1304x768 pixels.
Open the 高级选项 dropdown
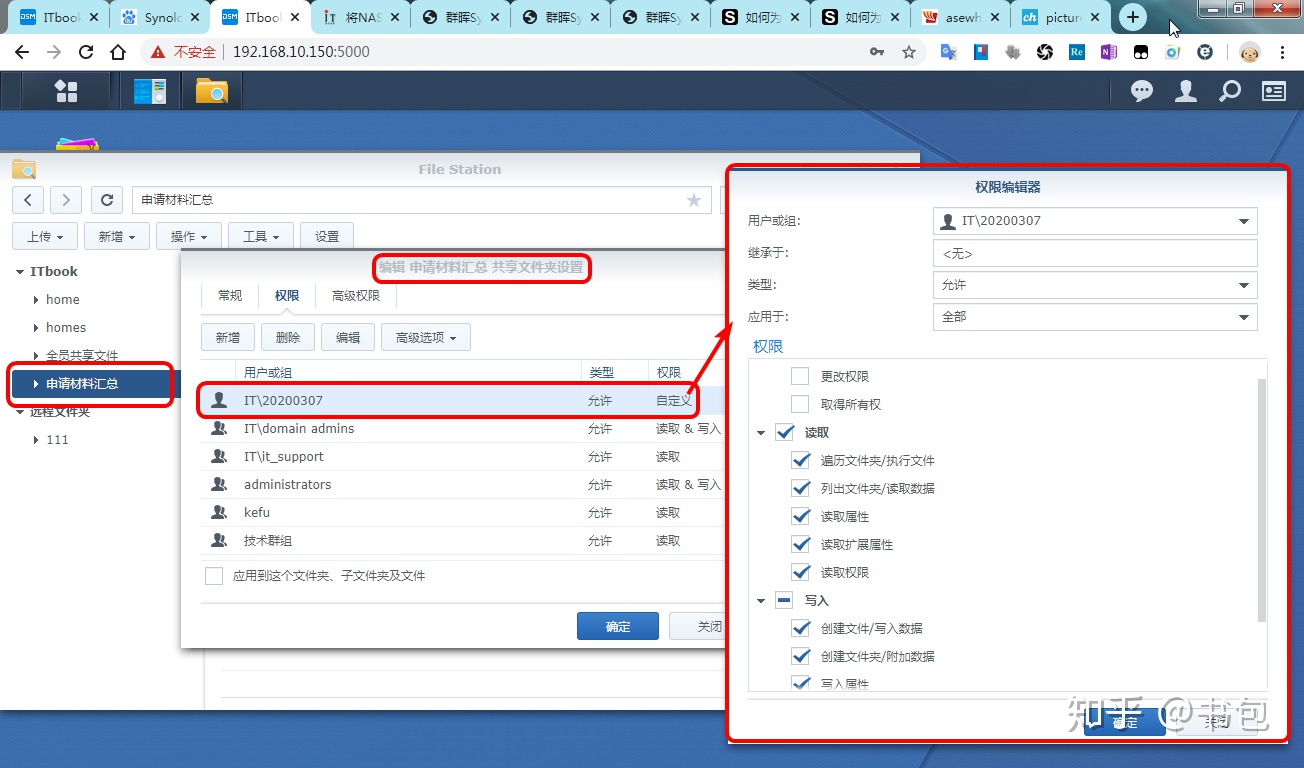426,337
